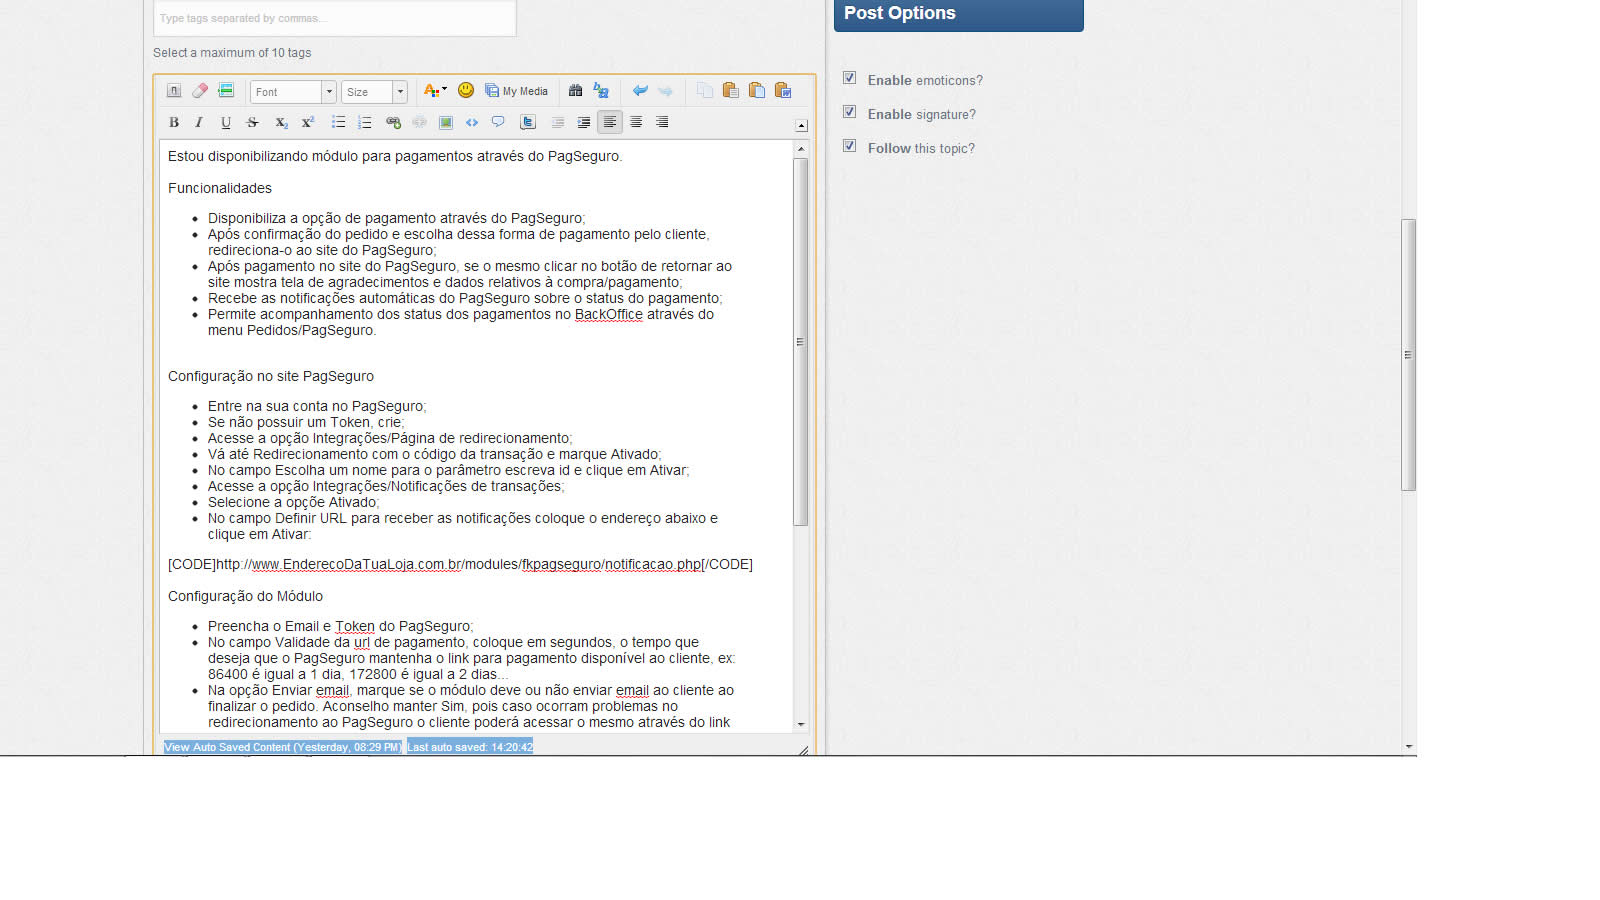Open the Font dropdown
1600x900 pixels.
coord(293,92)
